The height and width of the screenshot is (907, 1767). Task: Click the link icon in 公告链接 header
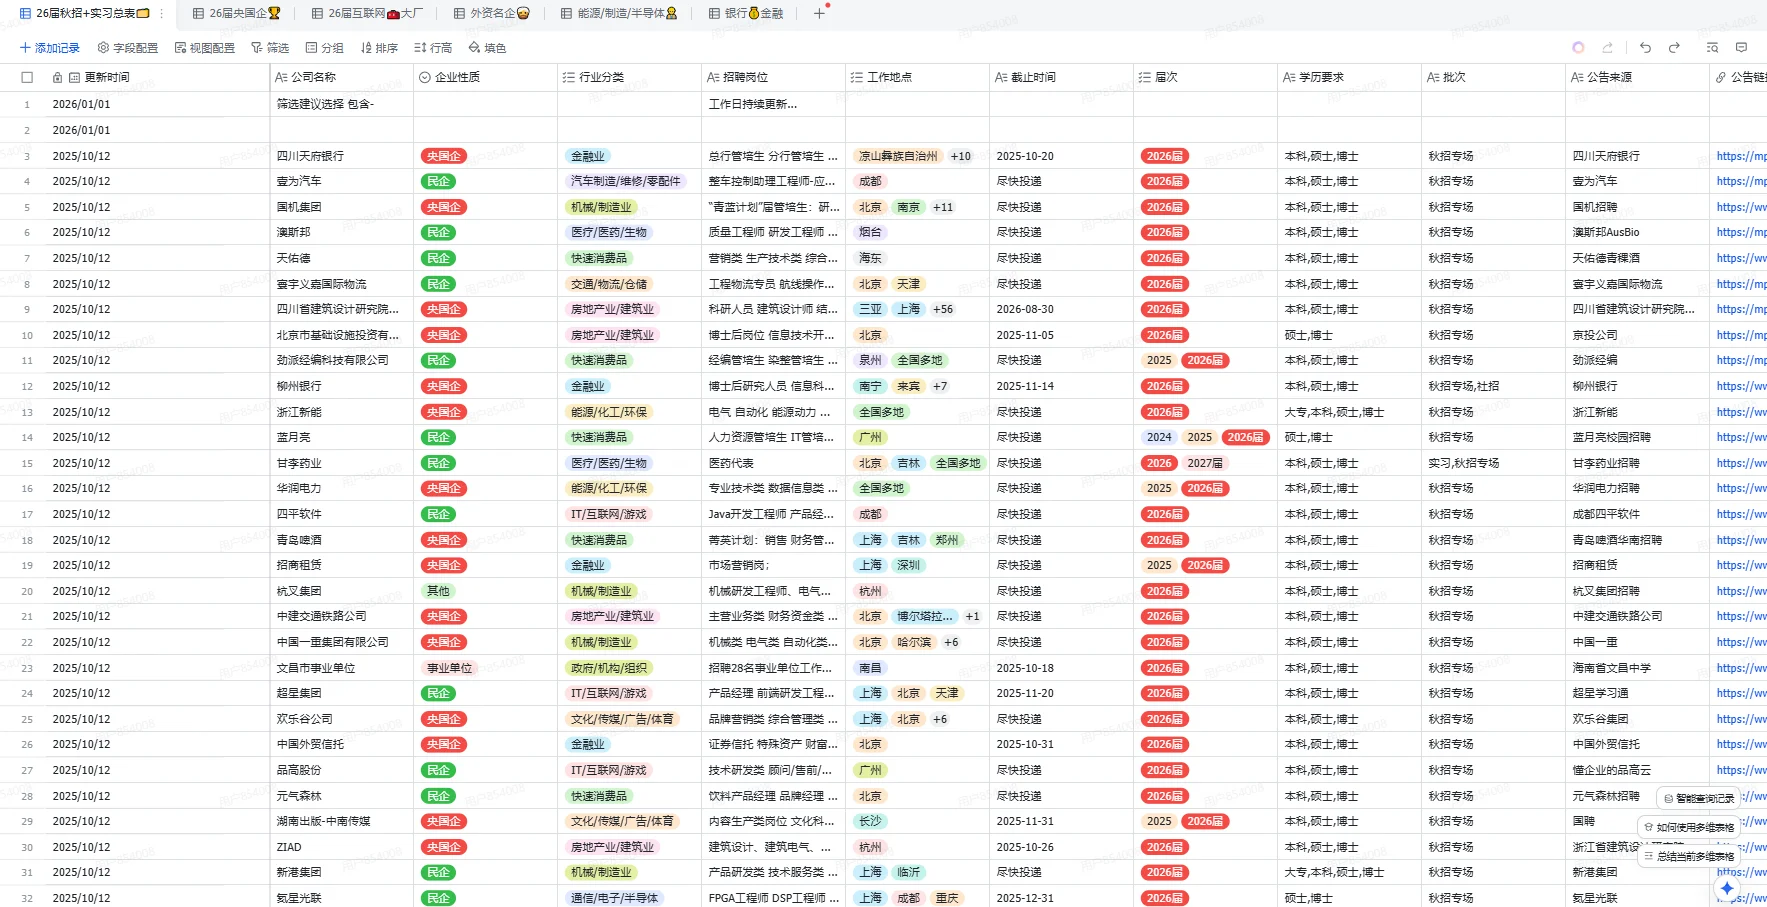click(x=1721, y=77)
